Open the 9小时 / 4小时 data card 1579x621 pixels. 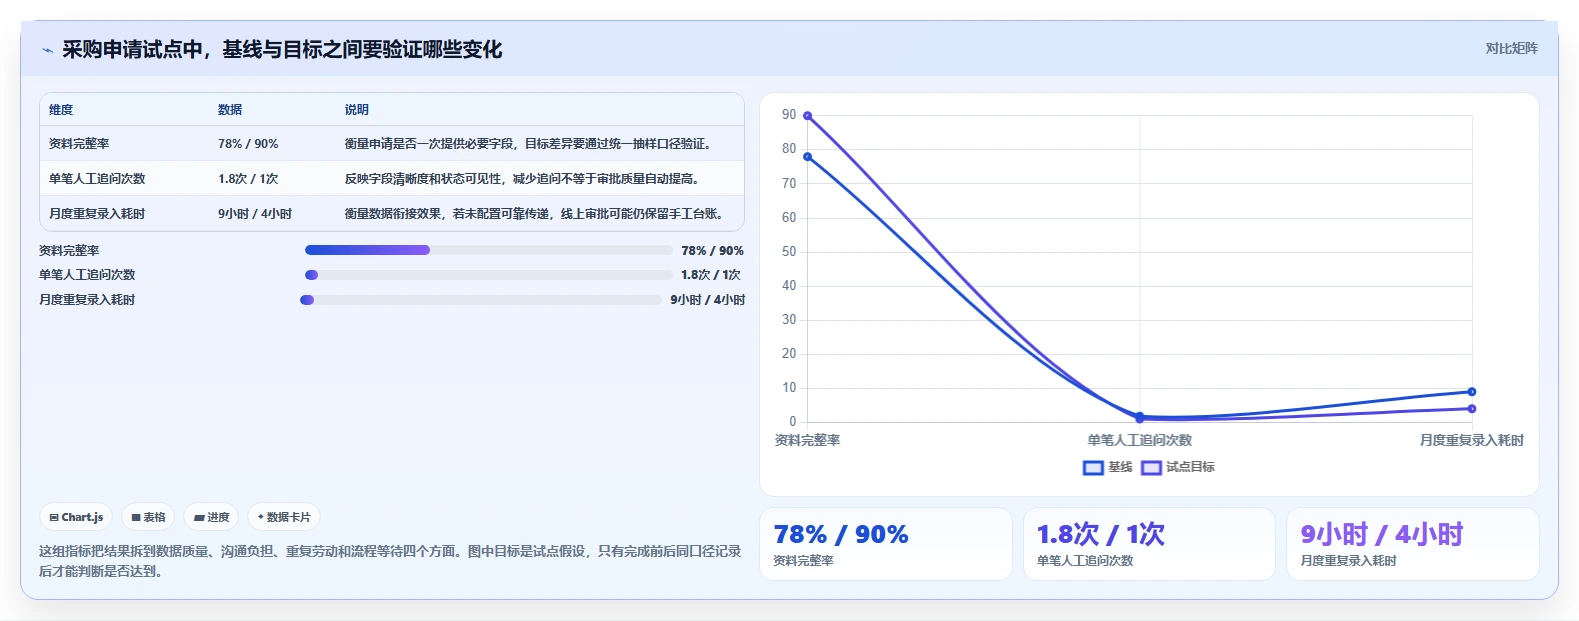point(1412,544)
